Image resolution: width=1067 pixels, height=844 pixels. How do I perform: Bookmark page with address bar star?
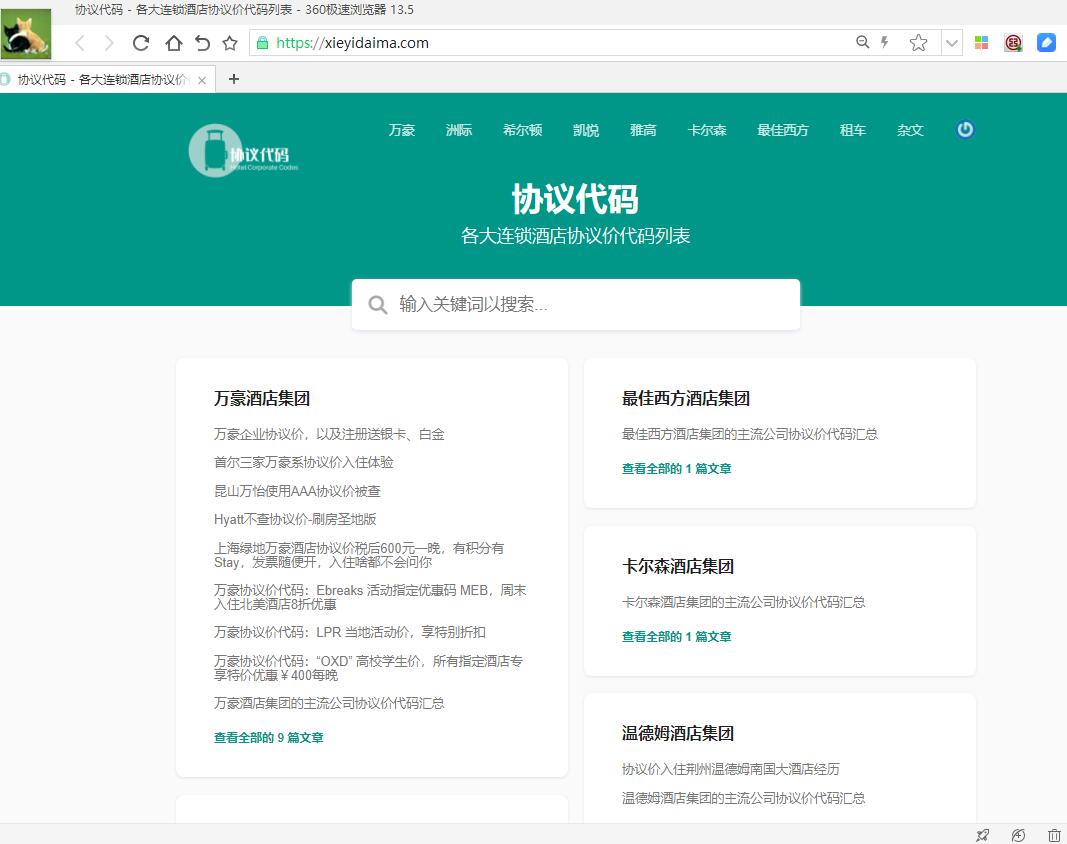click(x=918, y=43)
